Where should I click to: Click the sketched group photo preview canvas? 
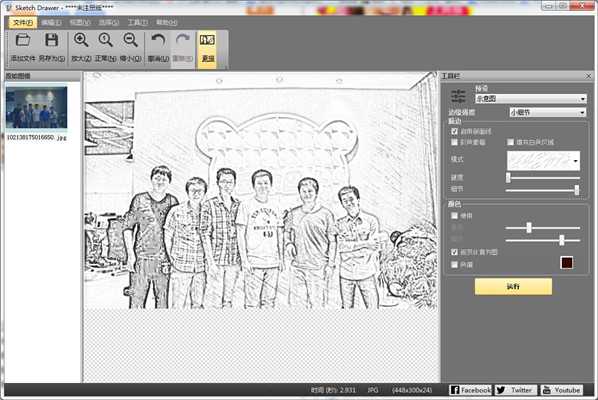pyautogui.click(x=260, y=191)
